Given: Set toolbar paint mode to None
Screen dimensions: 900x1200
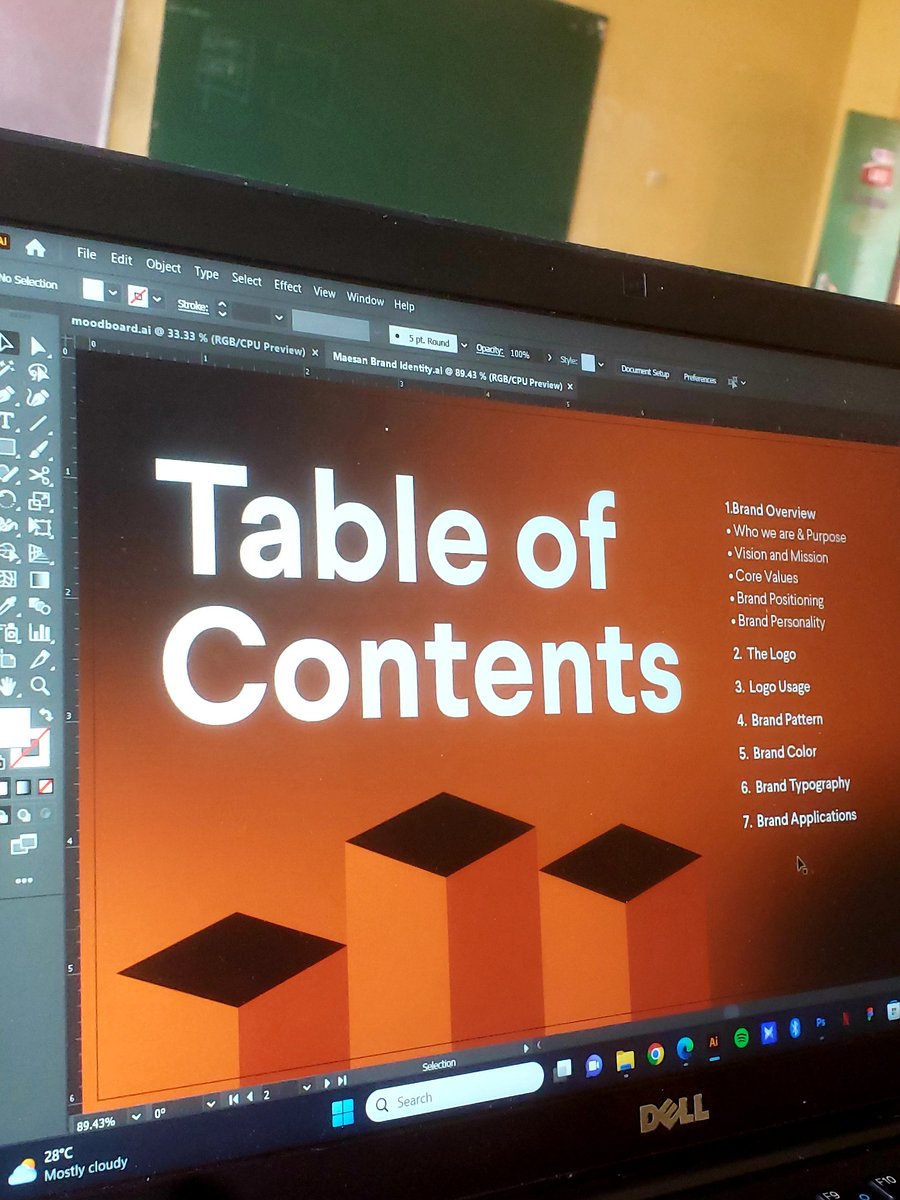Looking at the screenshot, I should [46, 787].
